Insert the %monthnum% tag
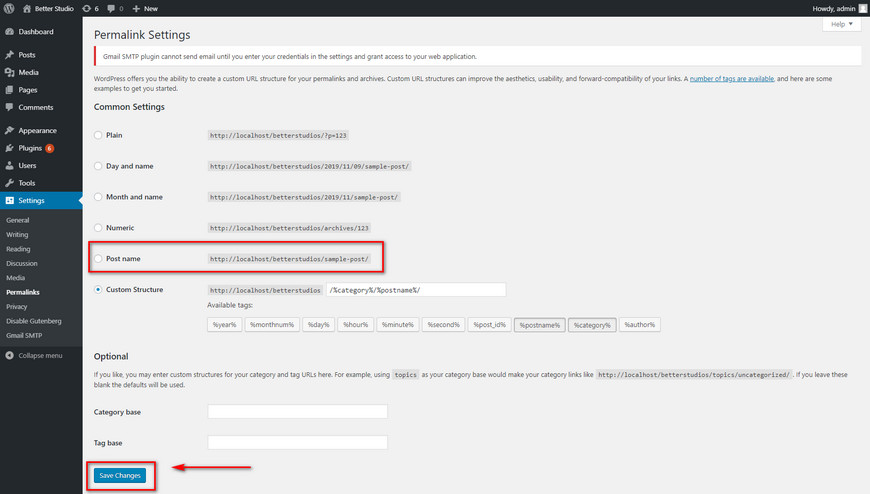Screen dimensions: 870x494 (272, 325)
